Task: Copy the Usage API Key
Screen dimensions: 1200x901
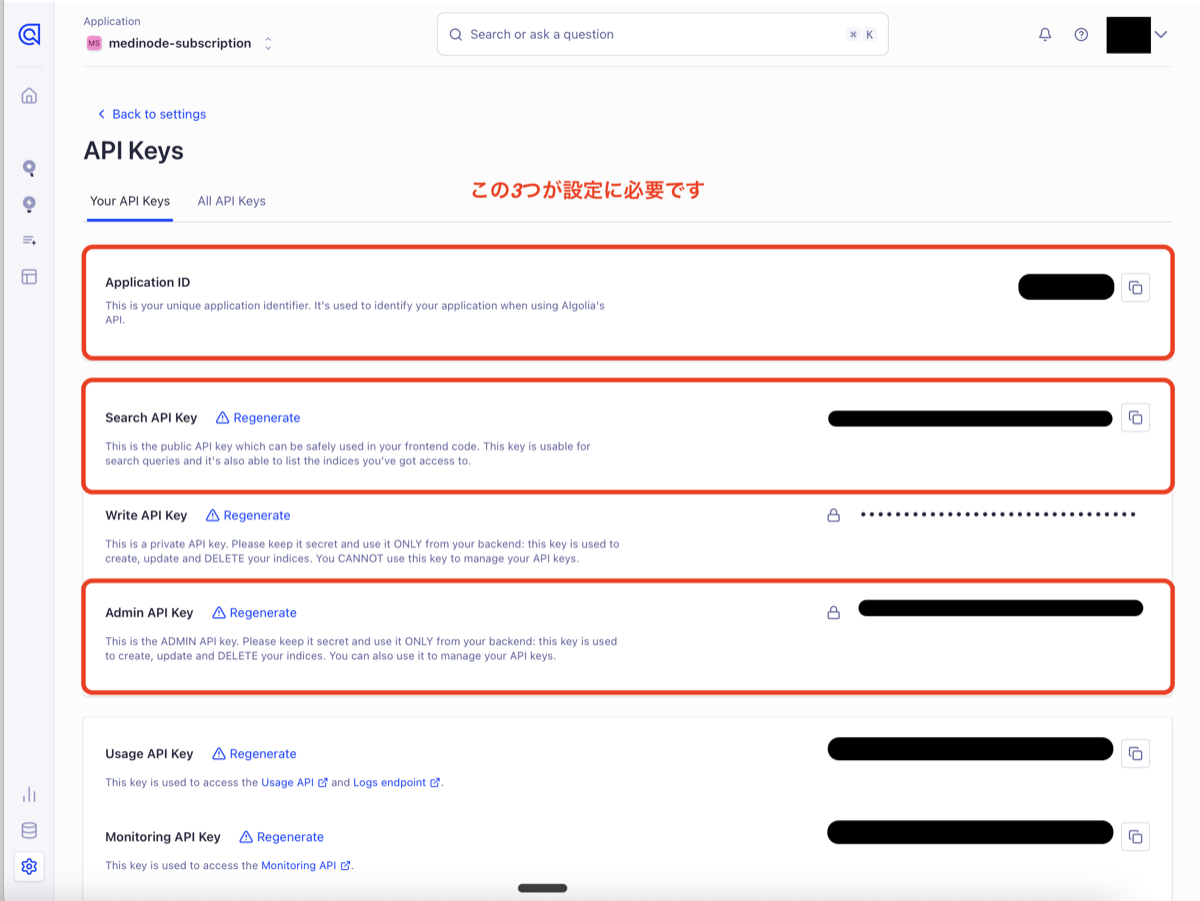Action: click(1135, 754)
